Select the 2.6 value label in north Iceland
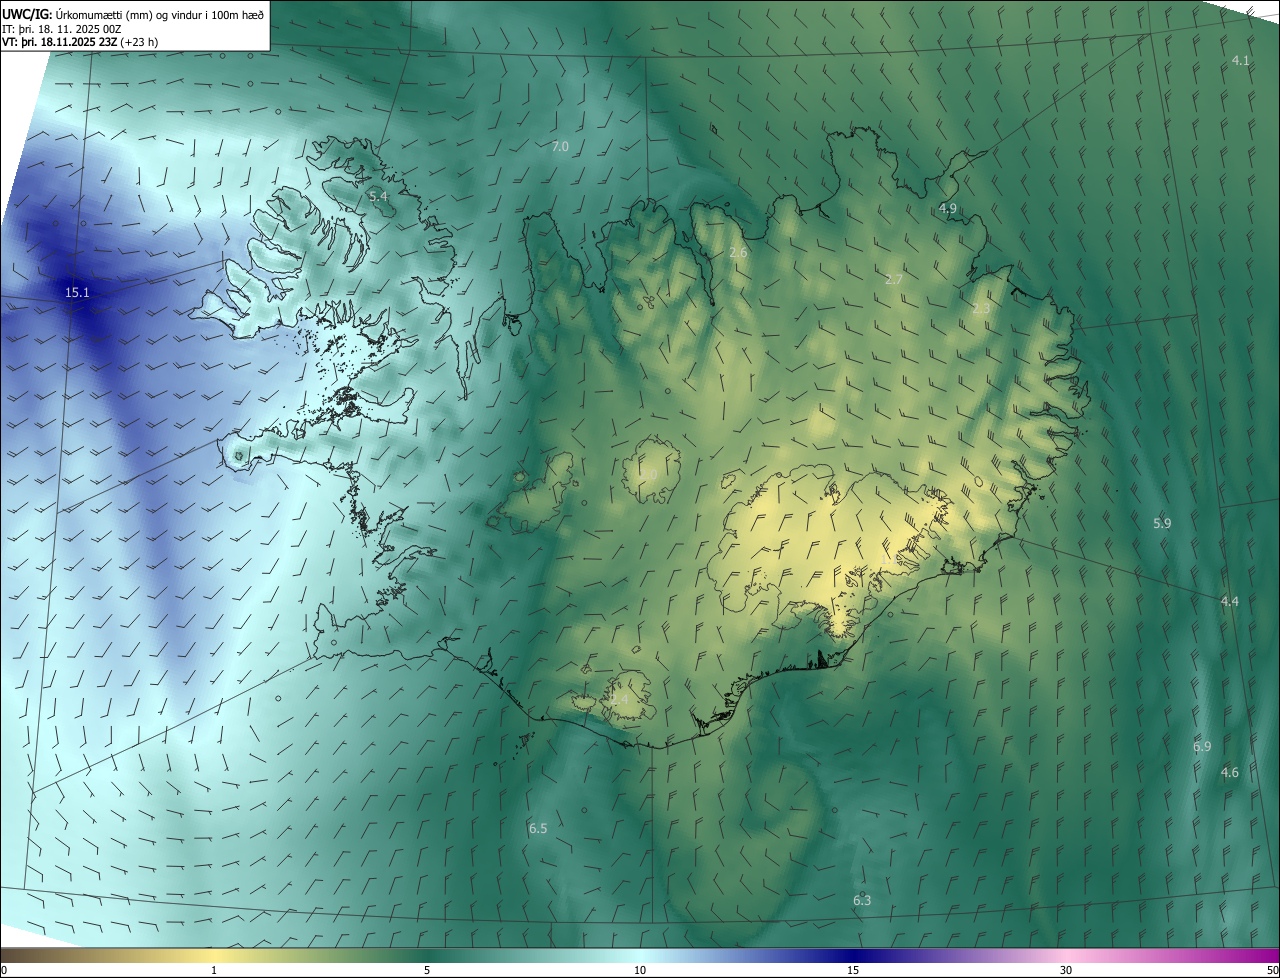 click(x=738, y=254)
